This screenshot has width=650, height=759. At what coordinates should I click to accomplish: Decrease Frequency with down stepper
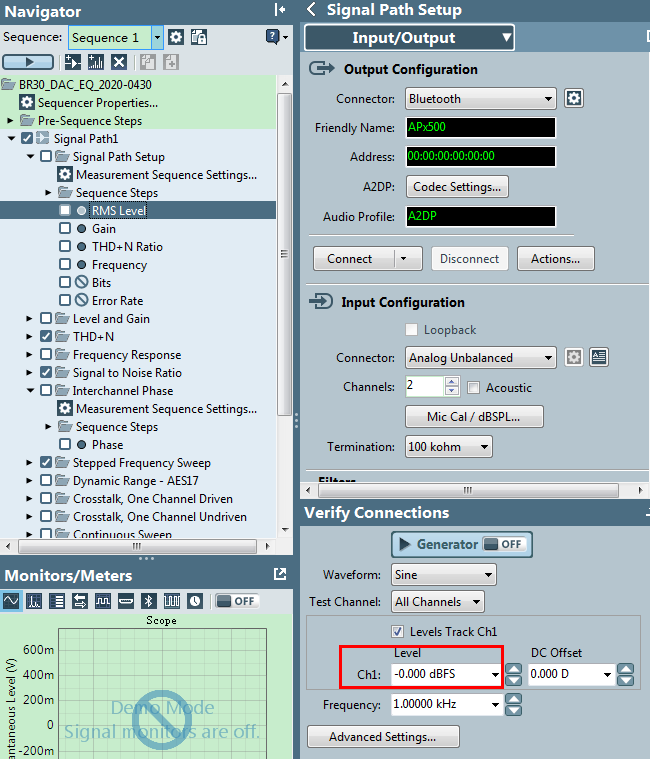coord(514,710)
